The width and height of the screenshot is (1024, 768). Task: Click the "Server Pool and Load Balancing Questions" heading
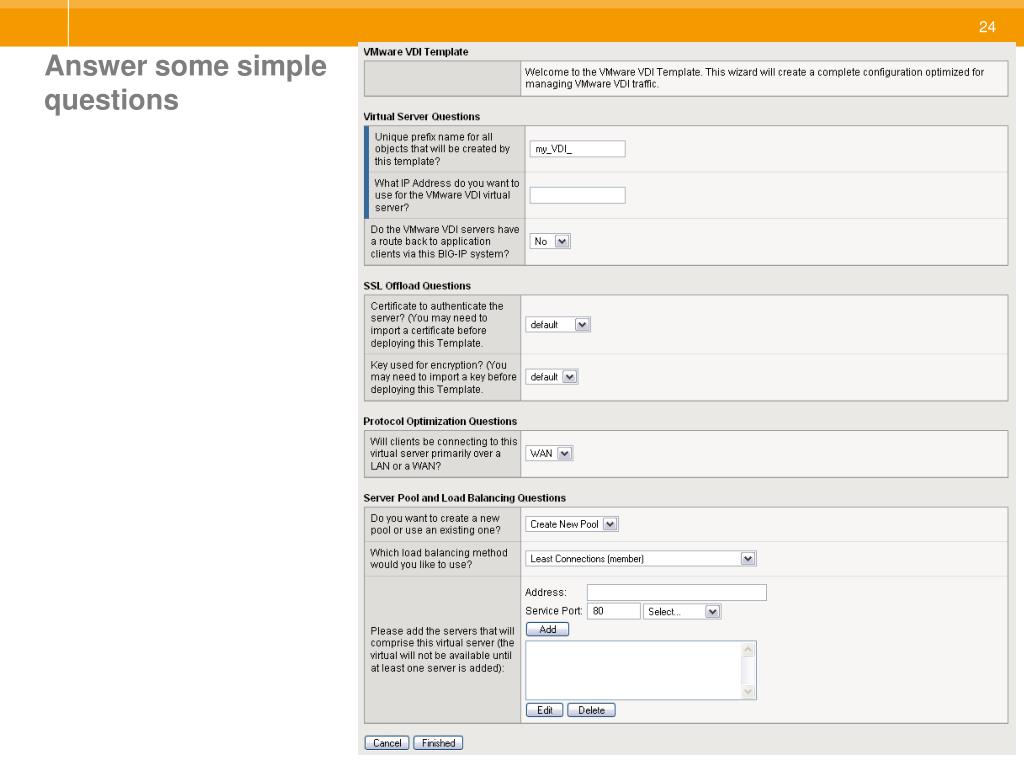[464, 498]
